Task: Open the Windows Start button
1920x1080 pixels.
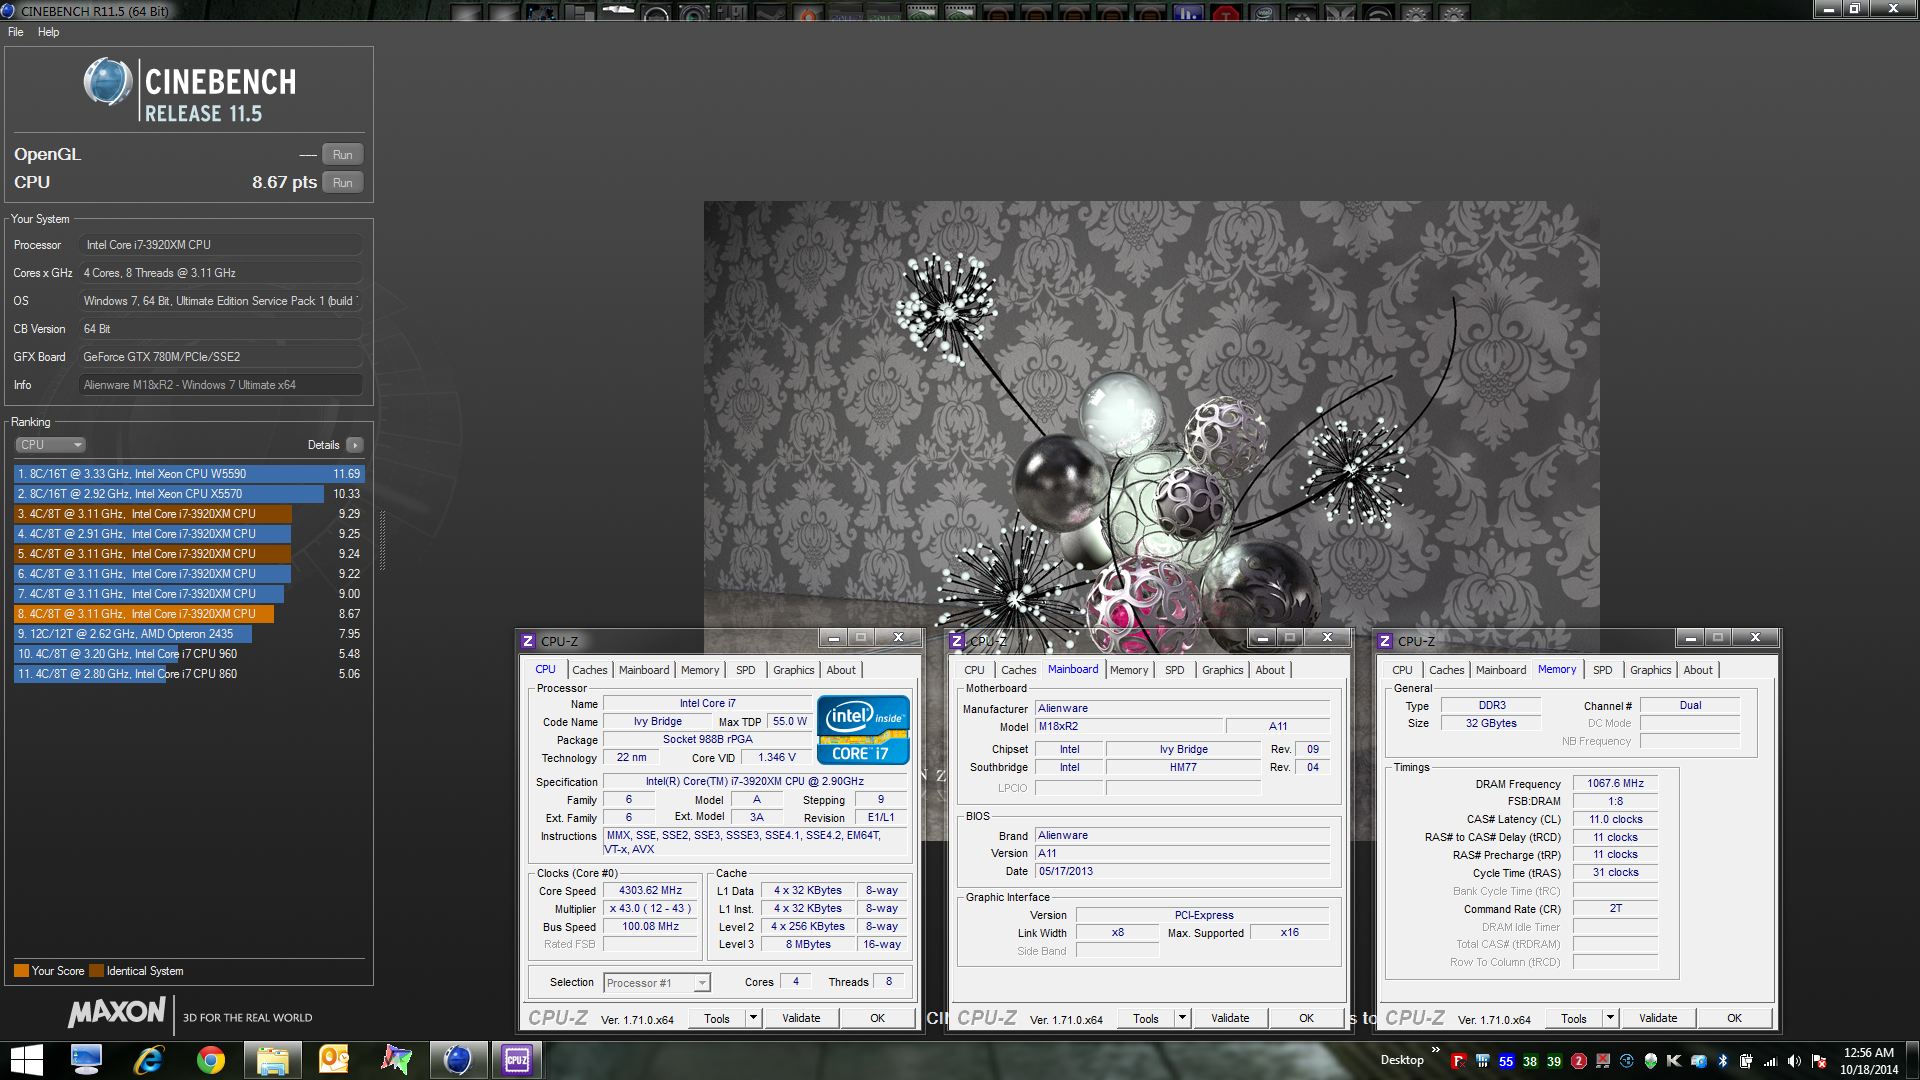Action: click(x=26, y=1060)
